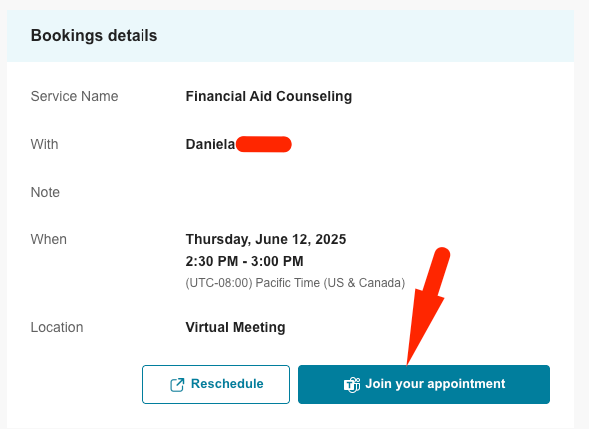Click the Join your appointment text
Image resolution: width=589 pixels, height=429 pixels.
(435, 384)
